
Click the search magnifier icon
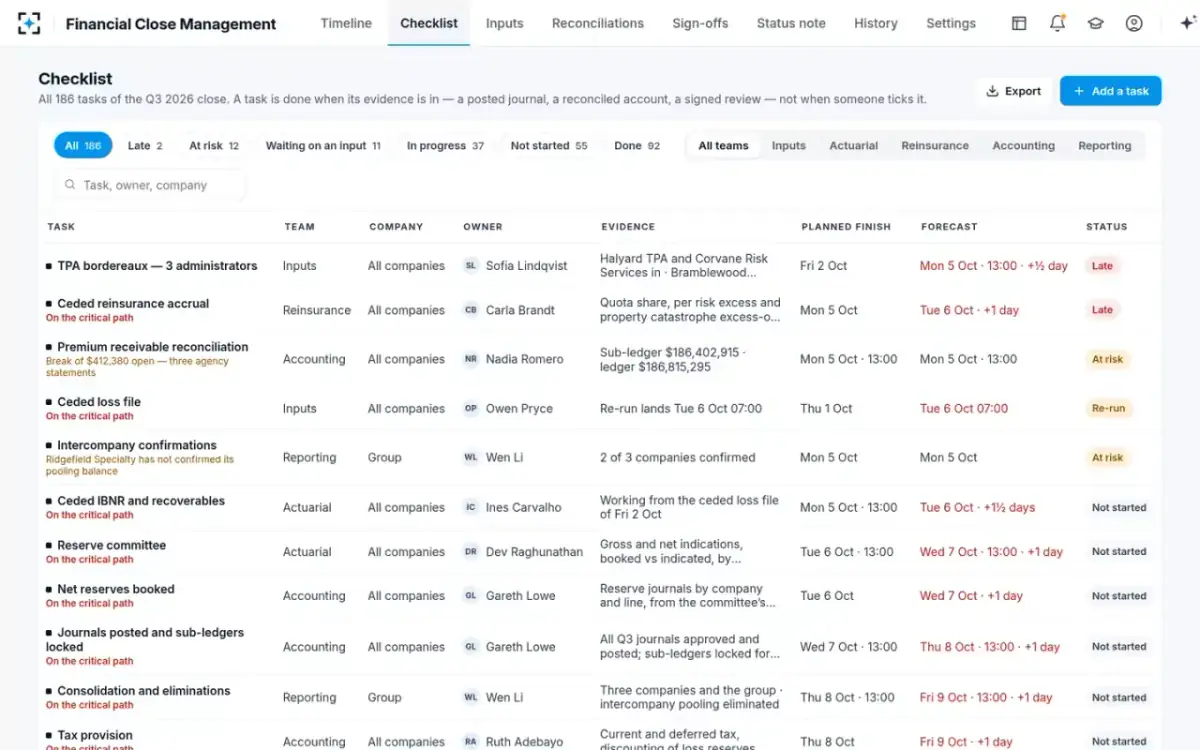coord(70,185)
